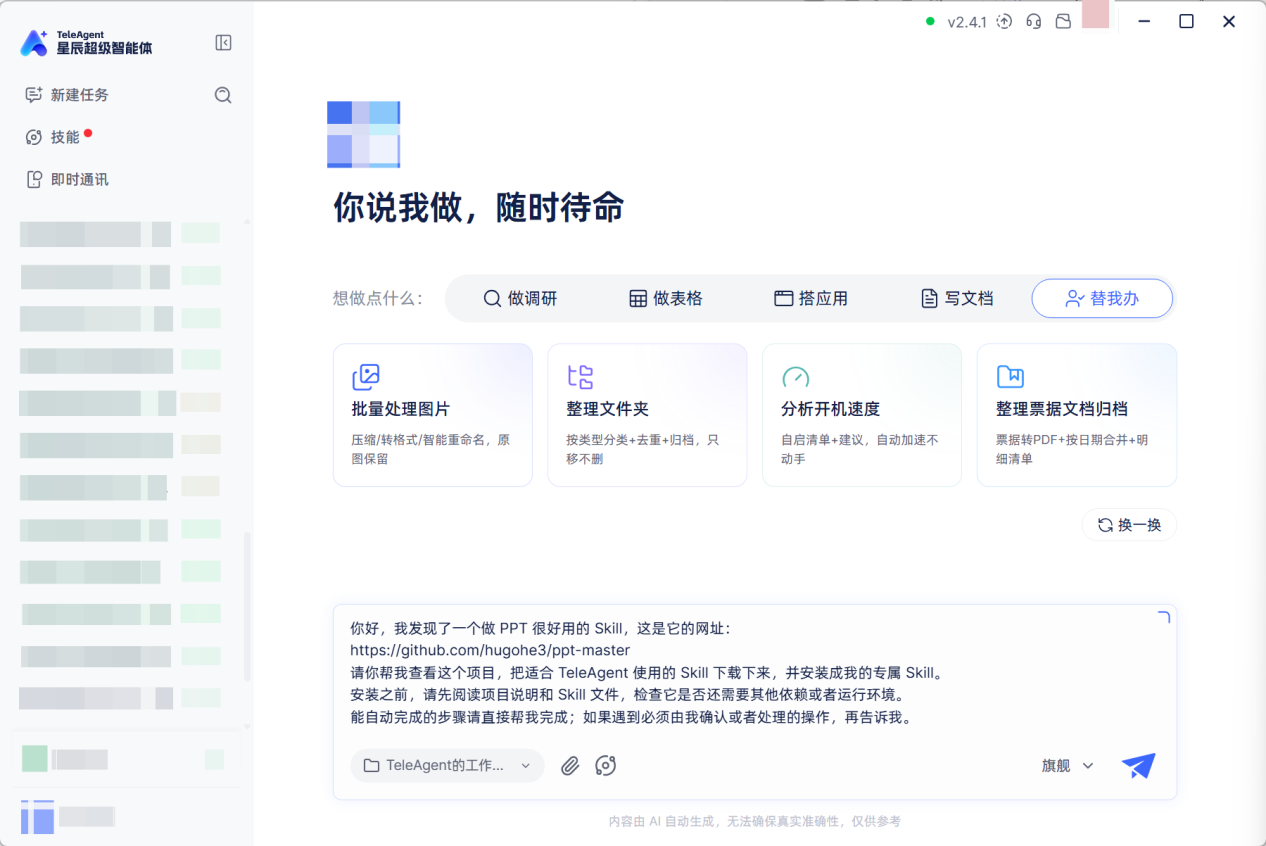Select the 做调研 research tab
The image size is (1266, 846).
(520, 298)
